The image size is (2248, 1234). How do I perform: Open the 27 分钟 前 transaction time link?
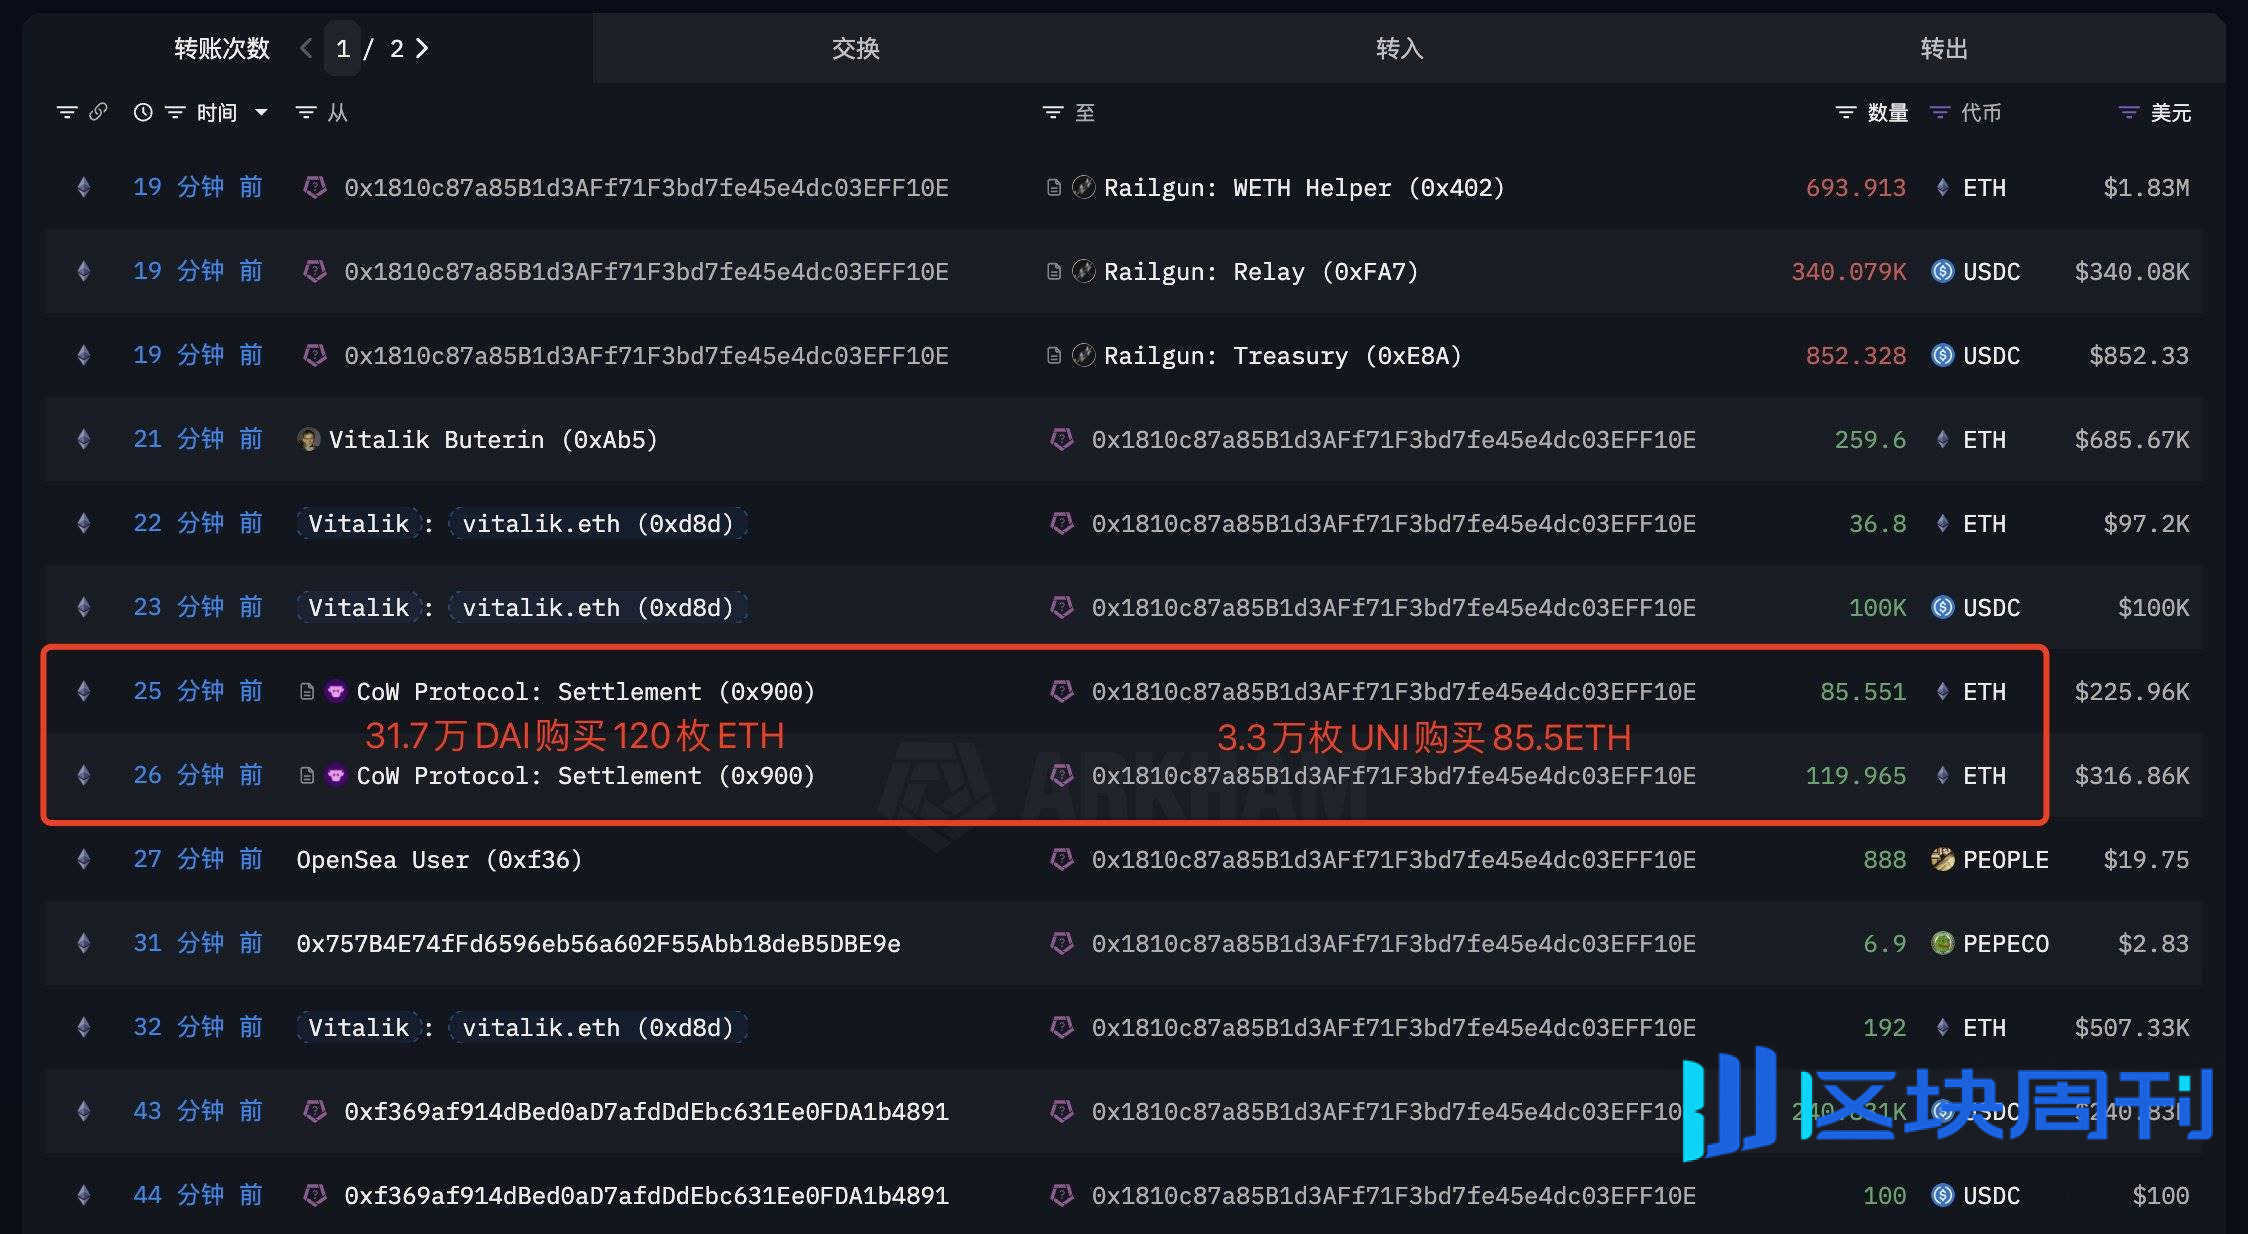[198, 860]
